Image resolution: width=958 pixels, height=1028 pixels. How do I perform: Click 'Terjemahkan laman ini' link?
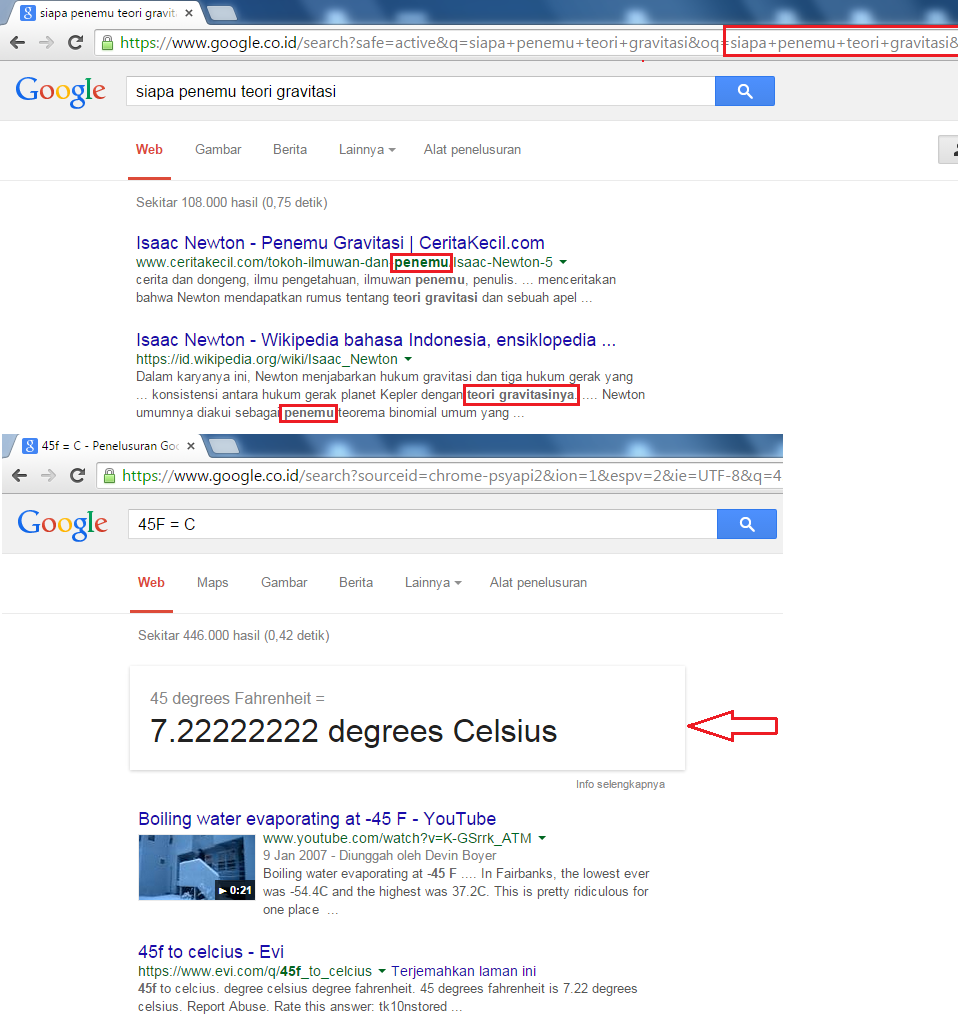coord(464,971)
